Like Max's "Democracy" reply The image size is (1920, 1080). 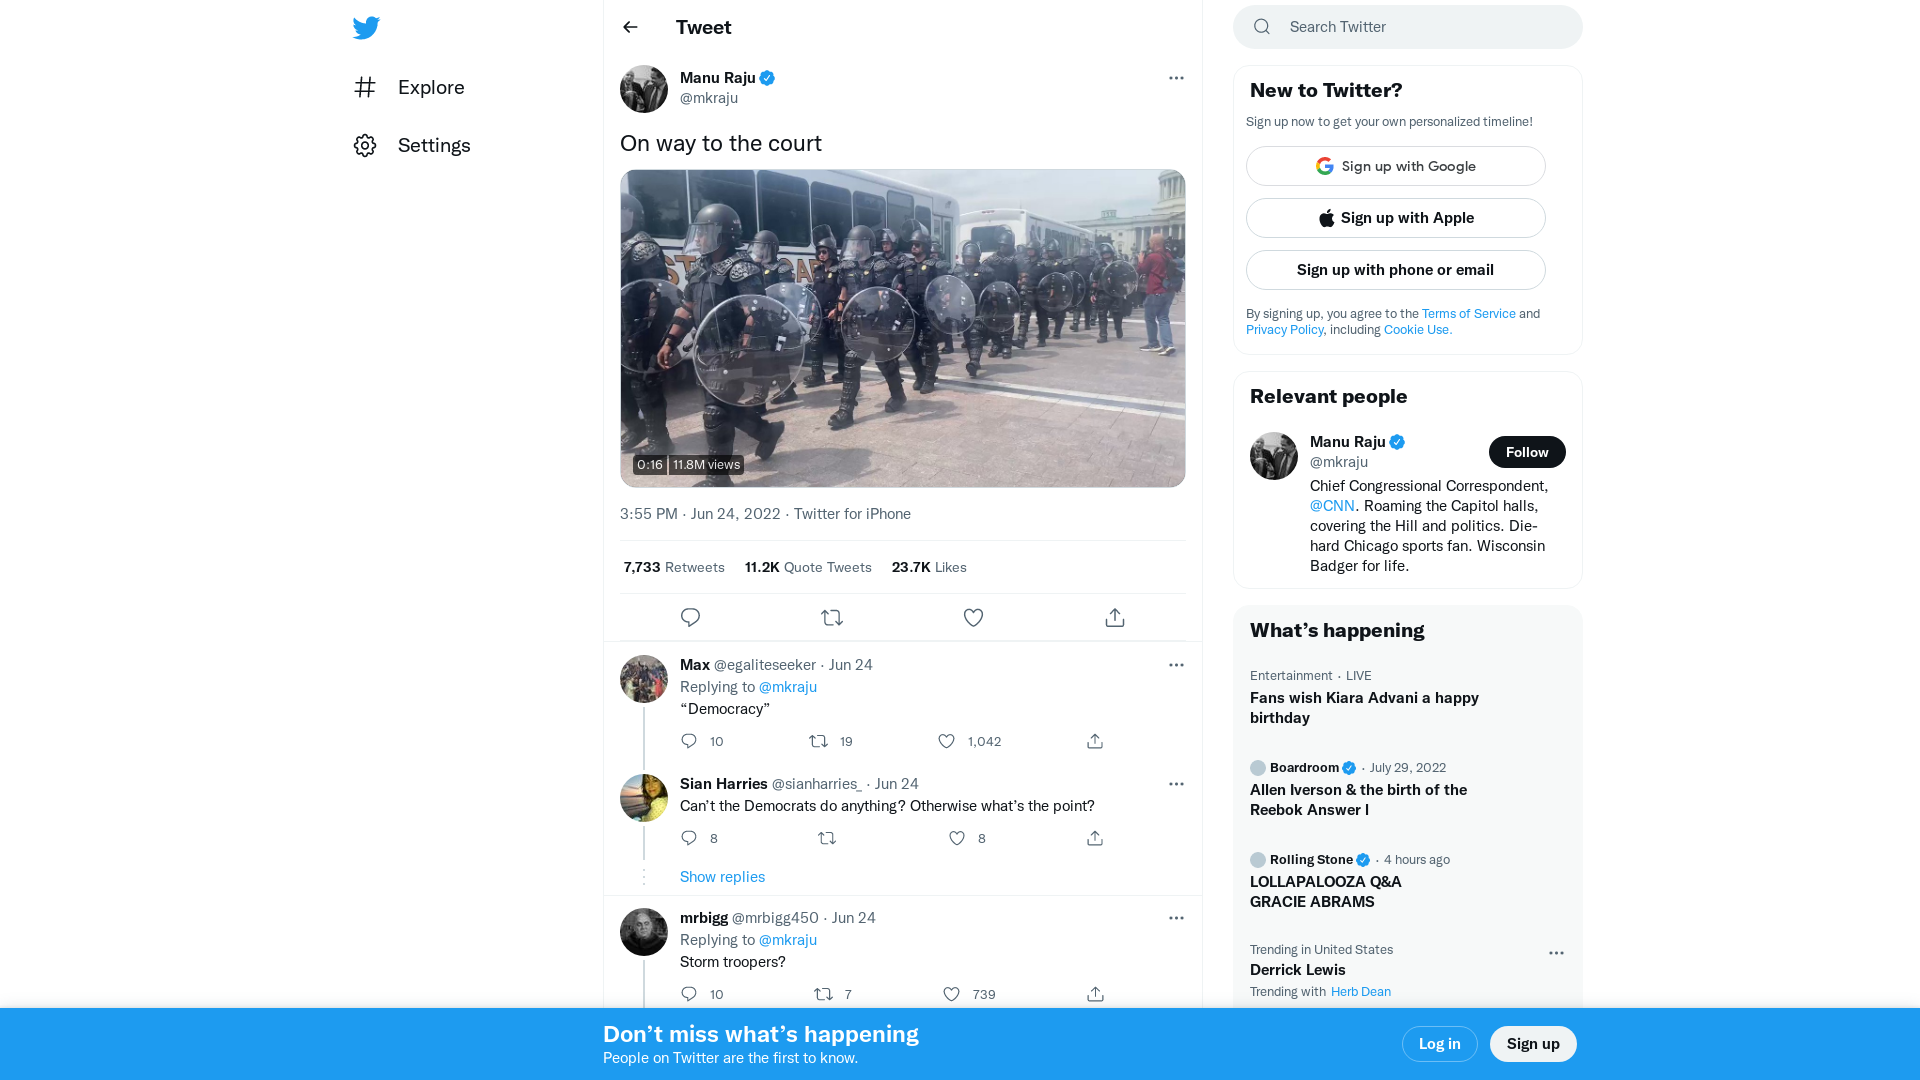point(946,741)
